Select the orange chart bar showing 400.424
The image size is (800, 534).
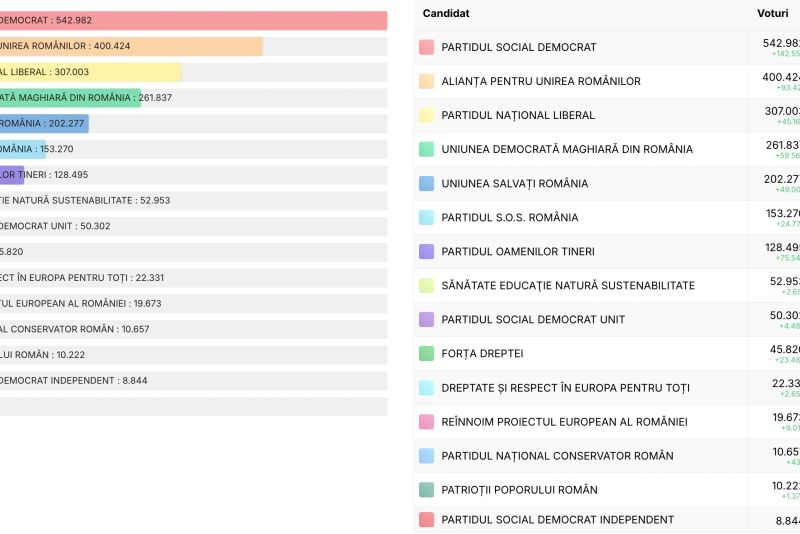pyautogui.click(x=130, y=46)
